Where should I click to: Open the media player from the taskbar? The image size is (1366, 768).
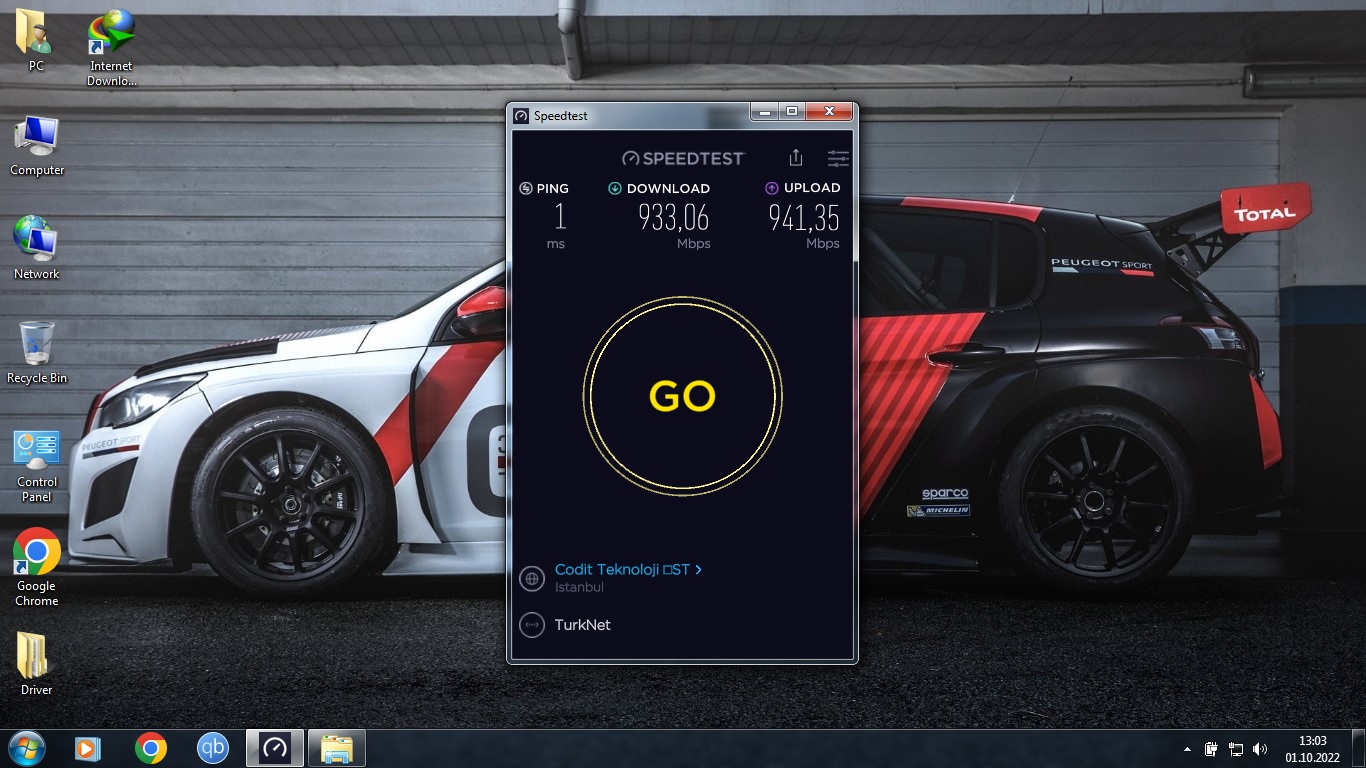(88, 748)
